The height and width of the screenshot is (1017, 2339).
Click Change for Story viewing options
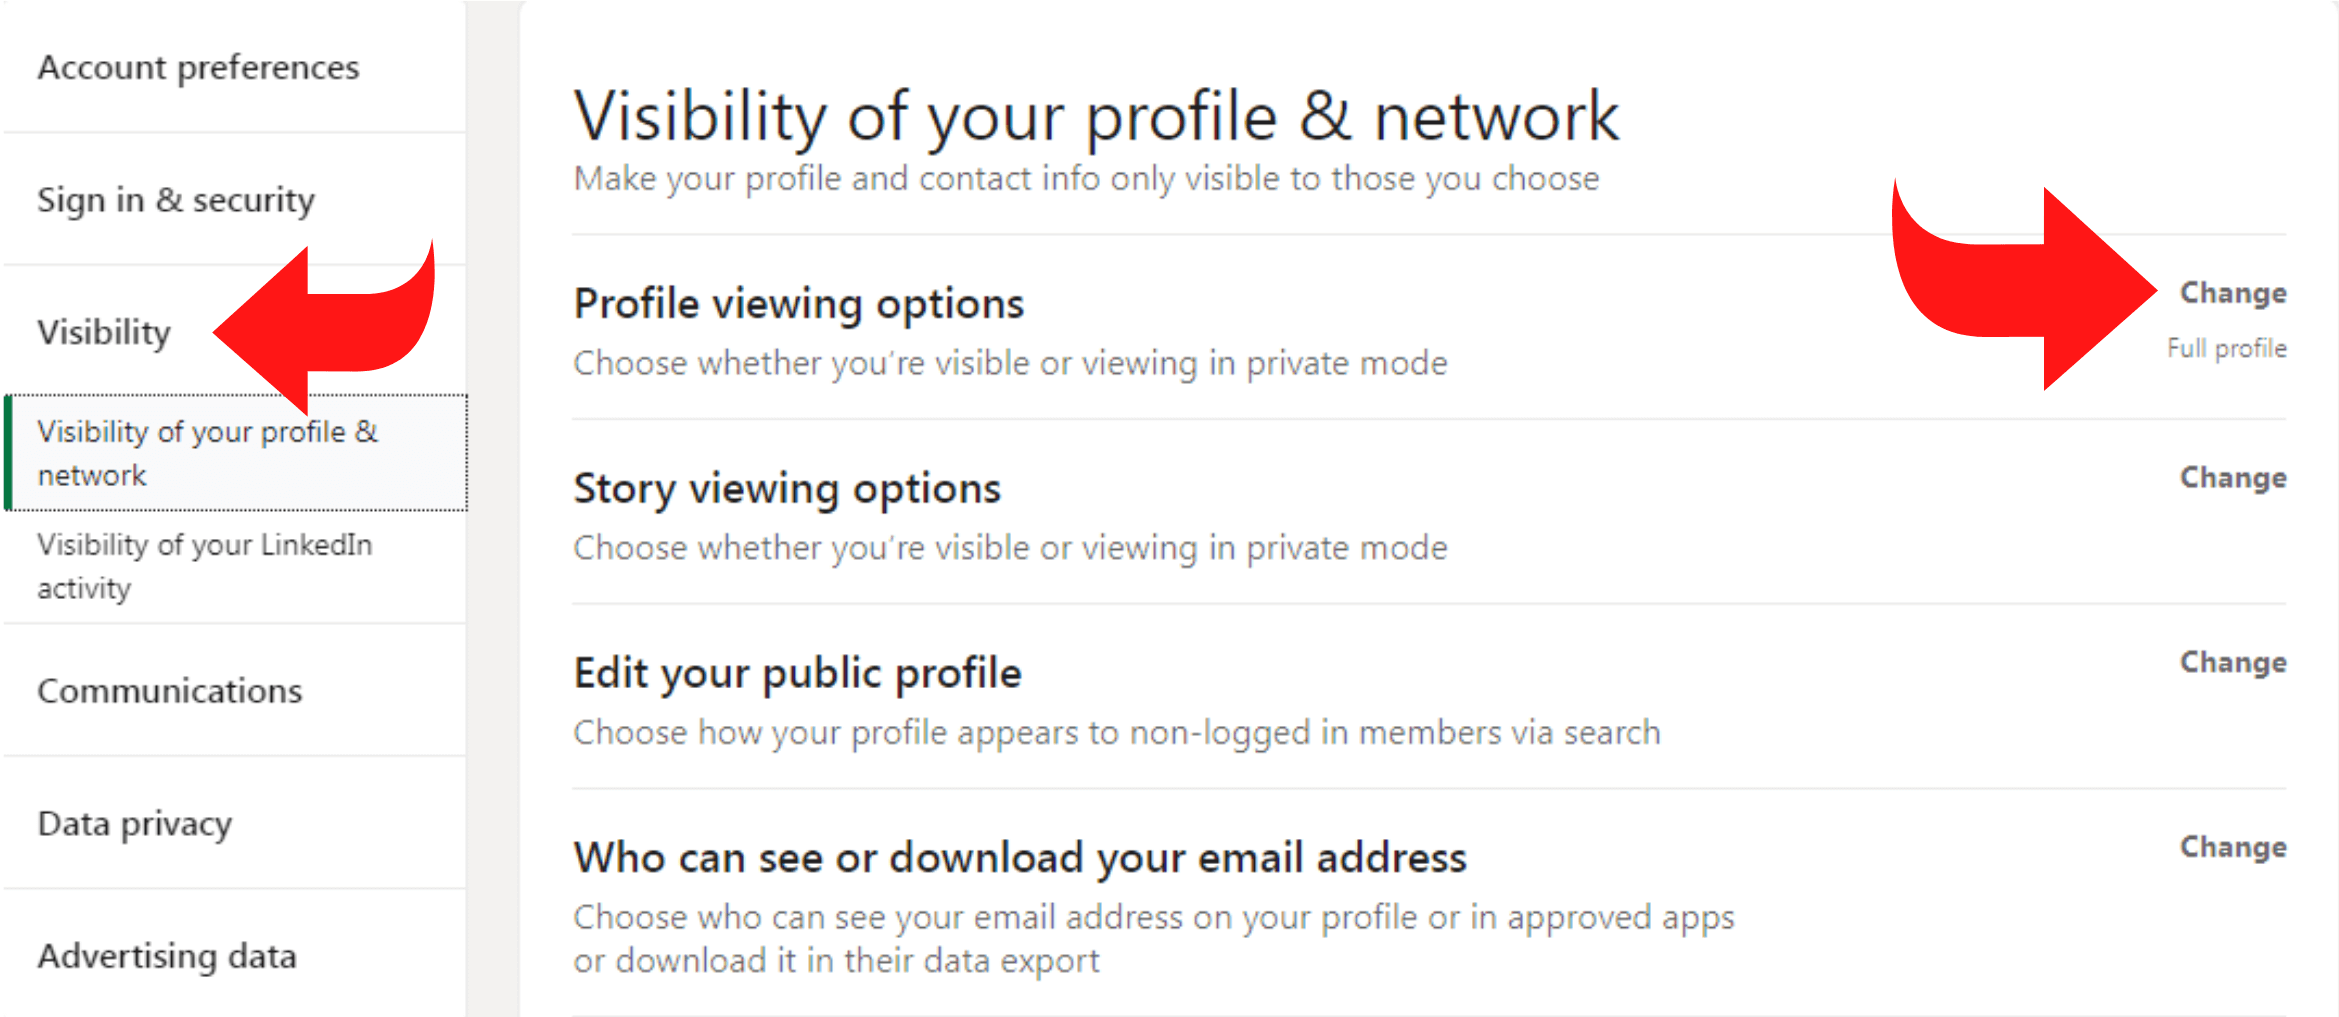tap(2232, 478)
